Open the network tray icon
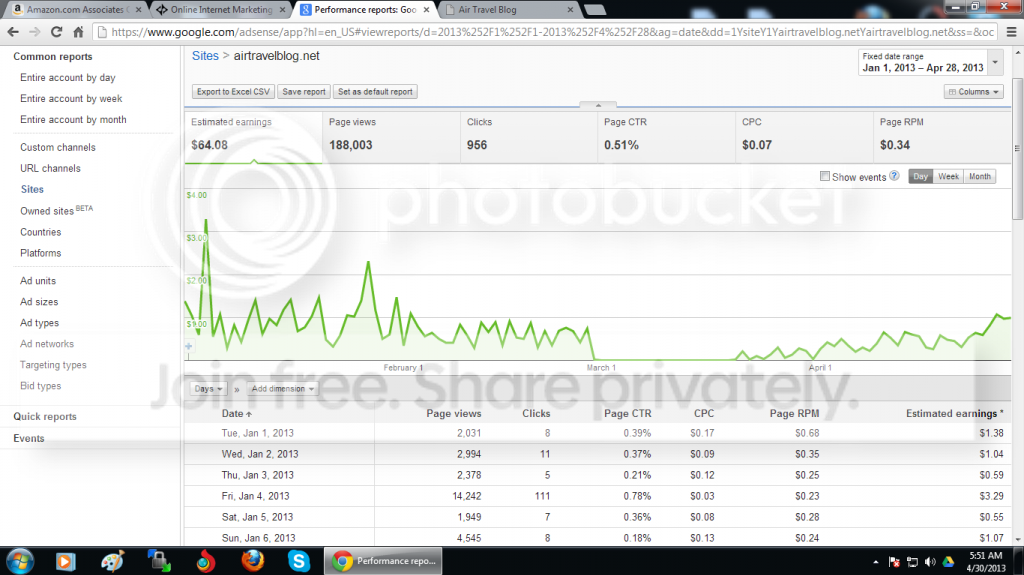Image resolution: width=1024 pixels, height=575 pixels. [912, 562]
